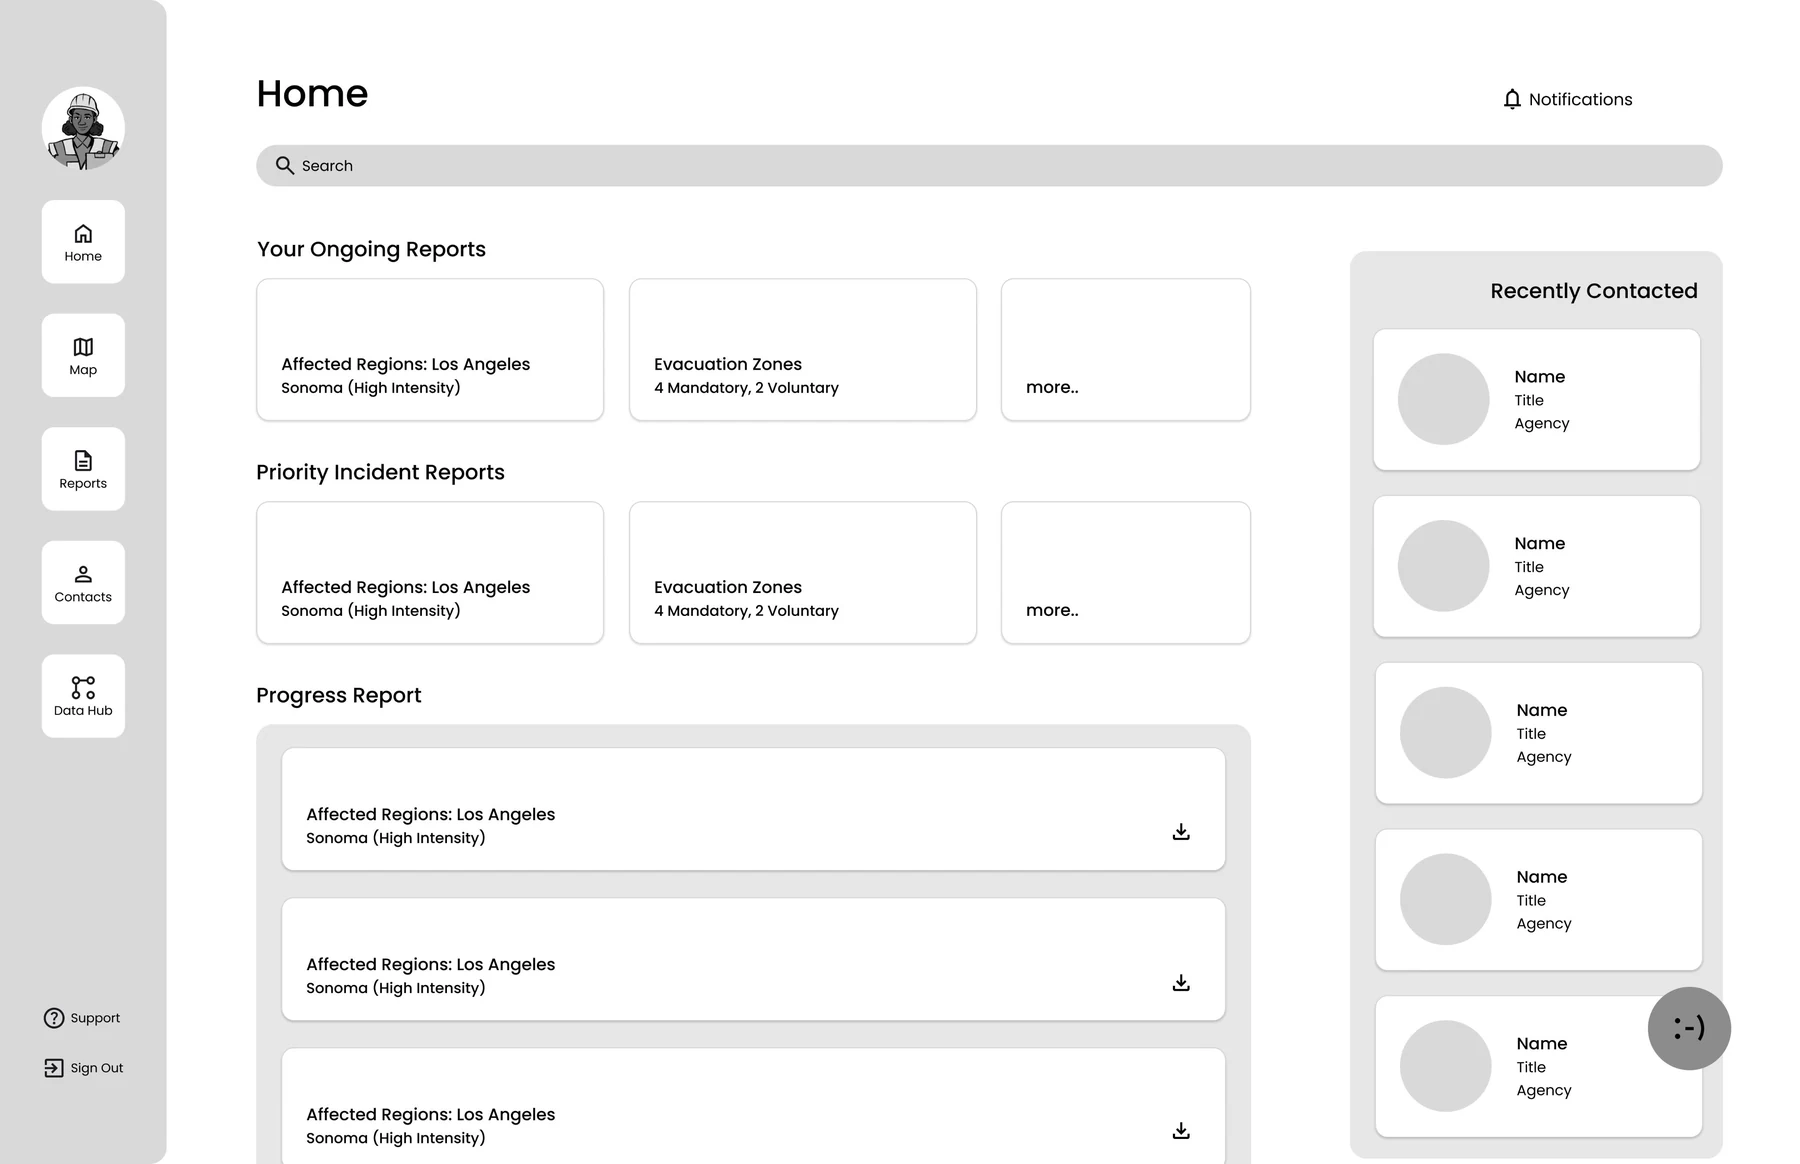This screenshot has width=1800, height=1164.
Task: Open the third Recently Contacted card
Action: pos(1539,733)
